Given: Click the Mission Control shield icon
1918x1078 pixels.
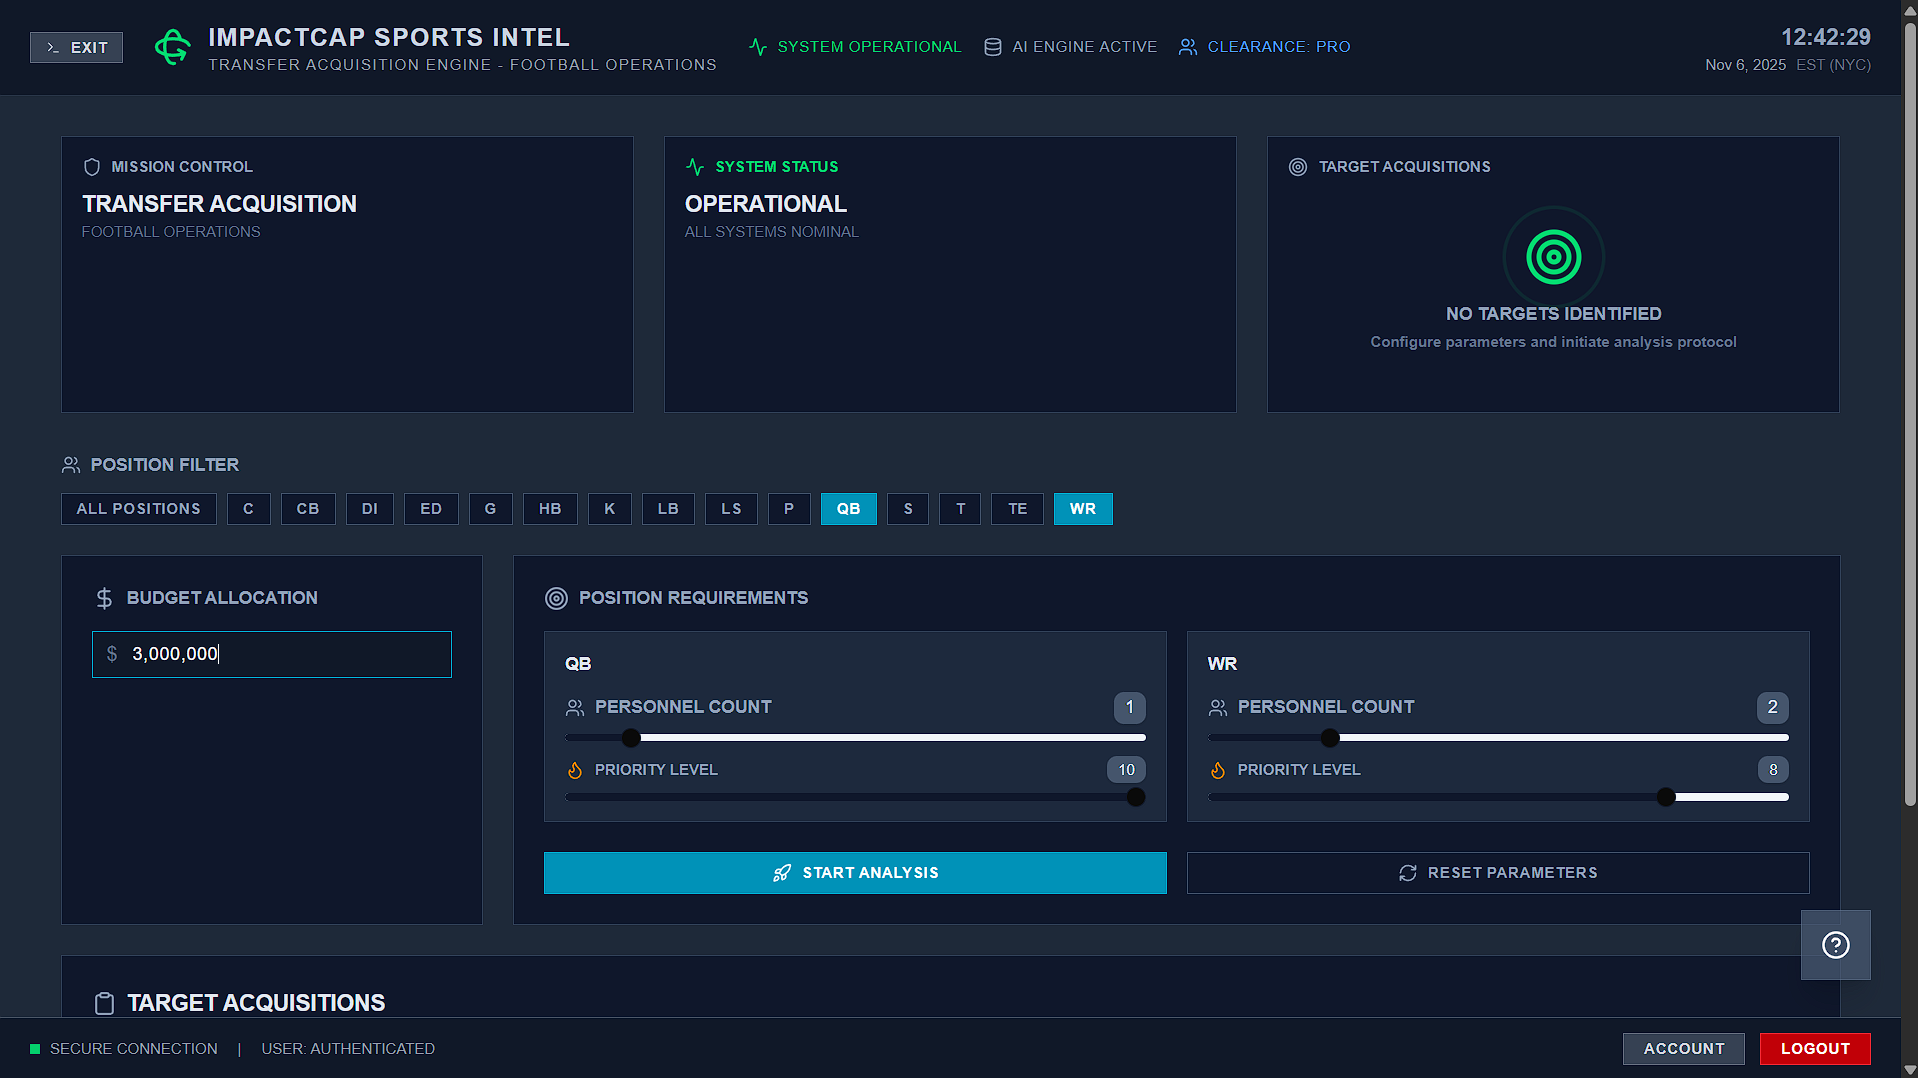Looking at the screenshot, I should point(92,167).
